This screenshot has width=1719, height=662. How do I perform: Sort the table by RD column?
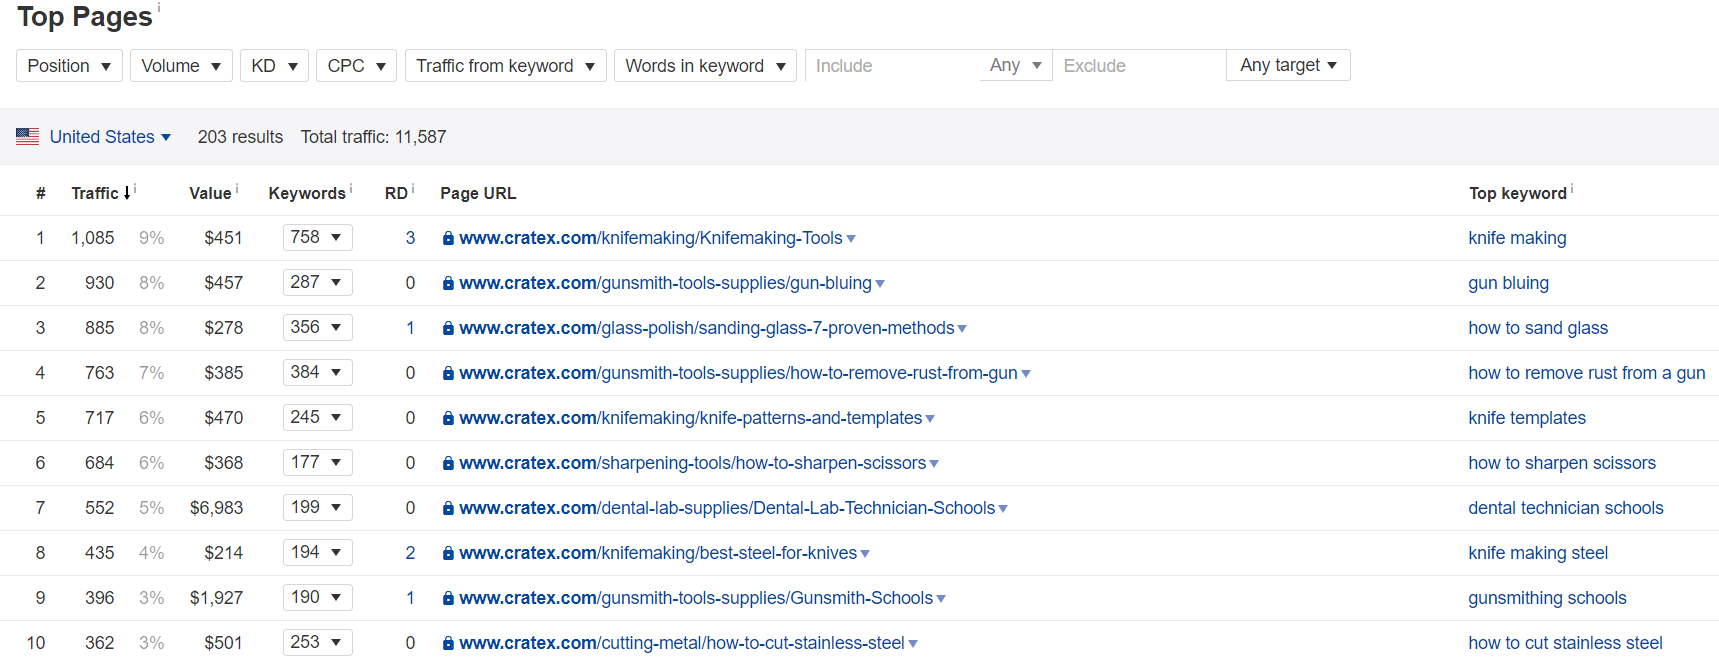(396, 193)
